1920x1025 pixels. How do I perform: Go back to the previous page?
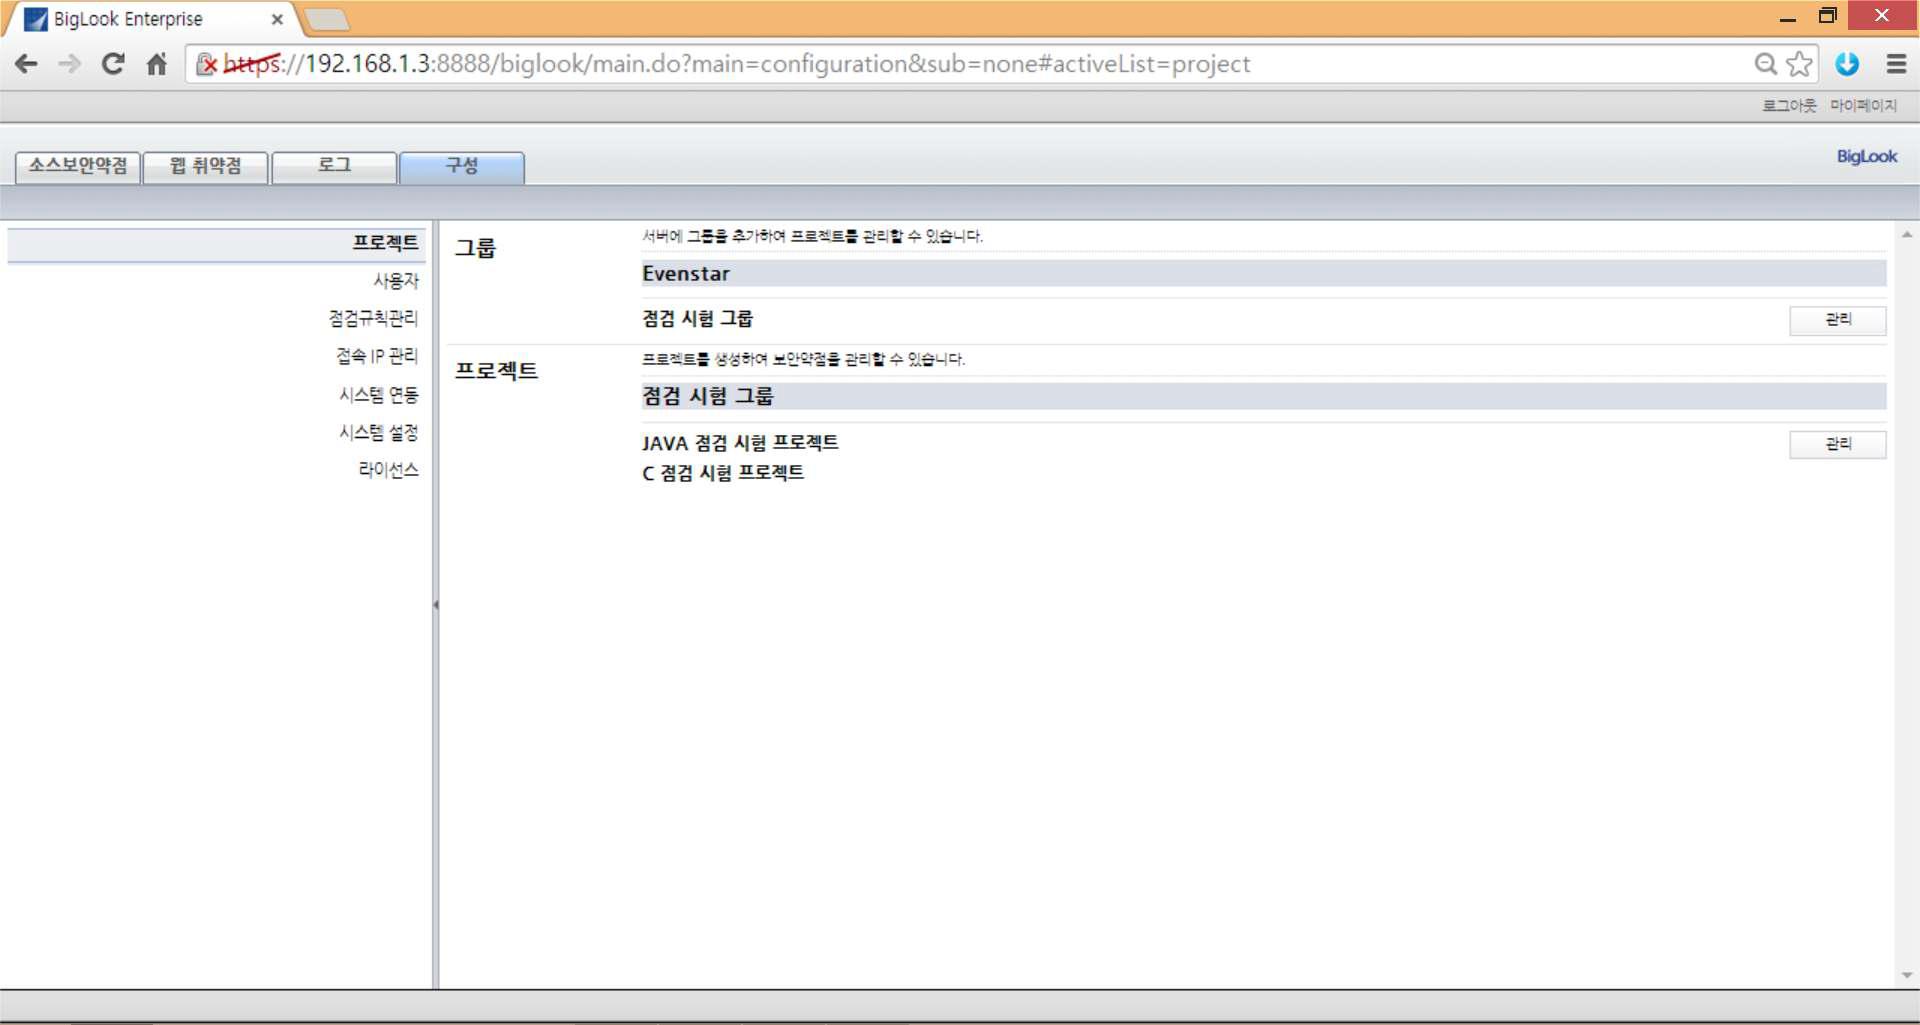[x=27, y=64]
